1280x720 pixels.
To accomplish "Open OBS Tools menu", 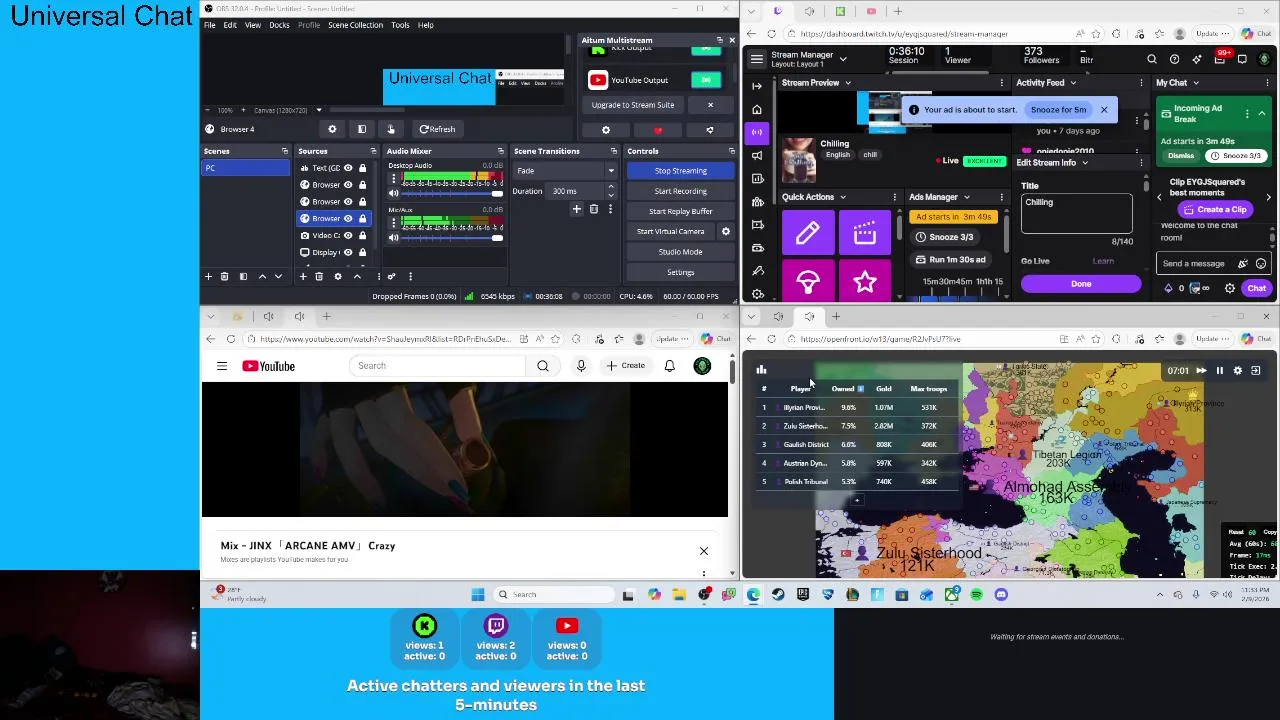I will [x=400, y=25].
